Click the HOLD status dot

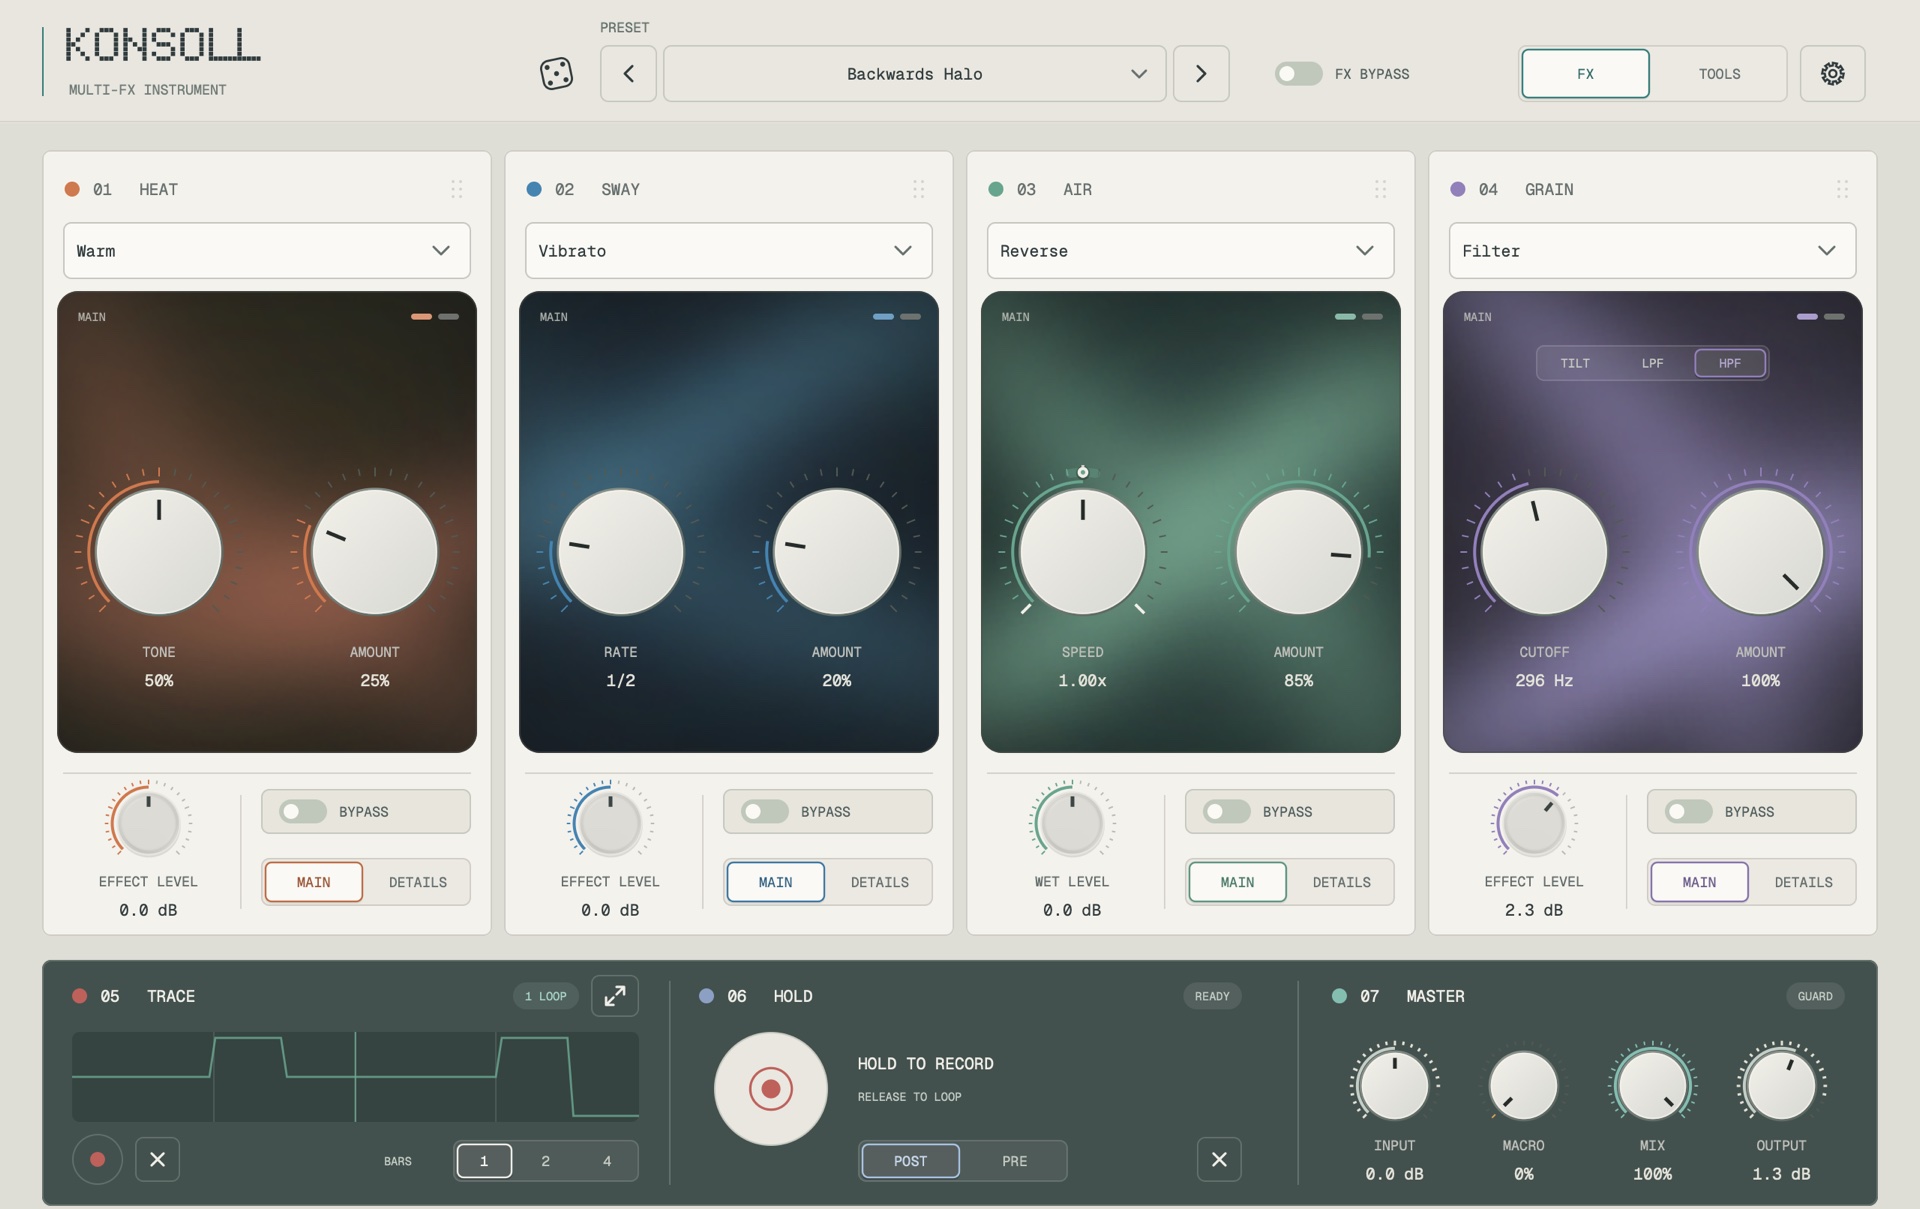(706, 996)
